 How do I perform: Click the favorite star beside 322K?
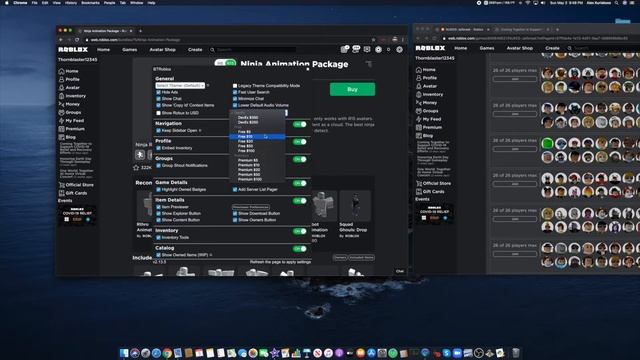136,167
